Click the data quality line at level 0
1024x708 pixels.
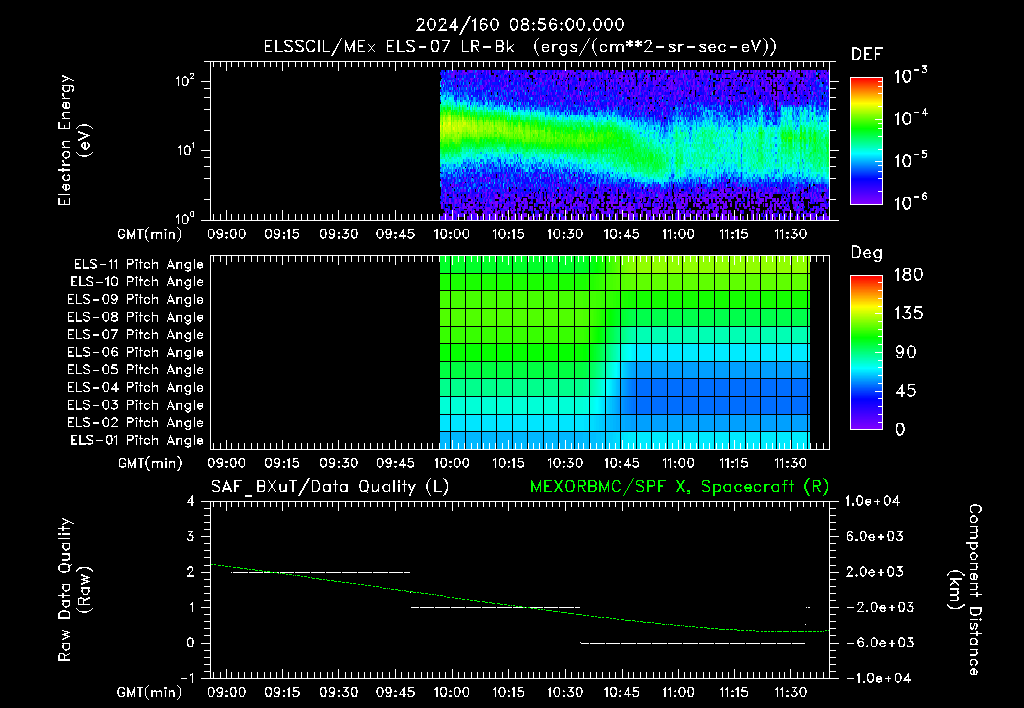(693, 643)
